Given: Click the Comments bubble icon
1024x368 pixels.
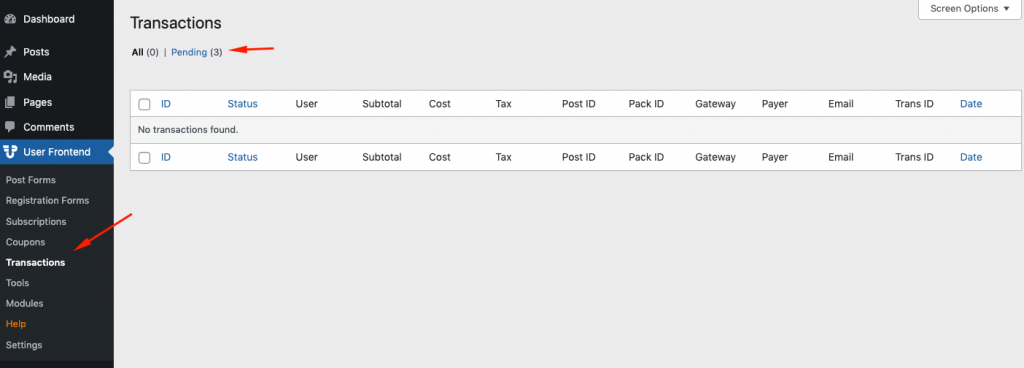Looking at the screenshot, I should [10, 127].
